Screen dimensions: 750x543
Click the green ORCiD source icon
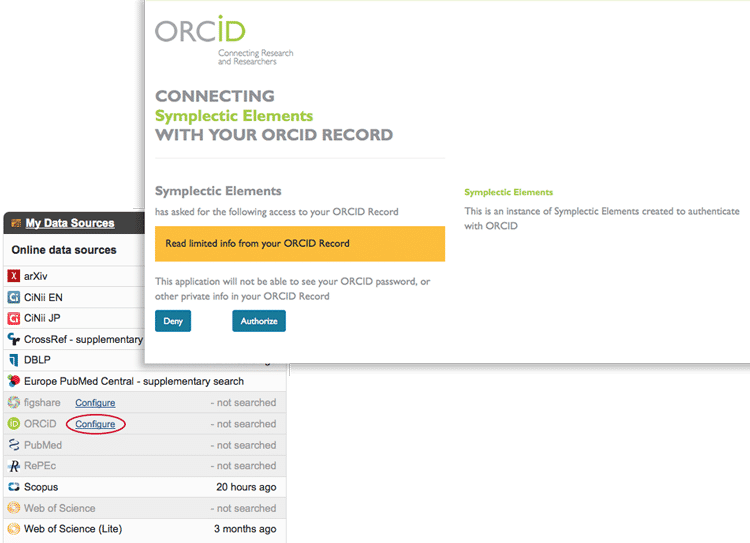point(14,423)
